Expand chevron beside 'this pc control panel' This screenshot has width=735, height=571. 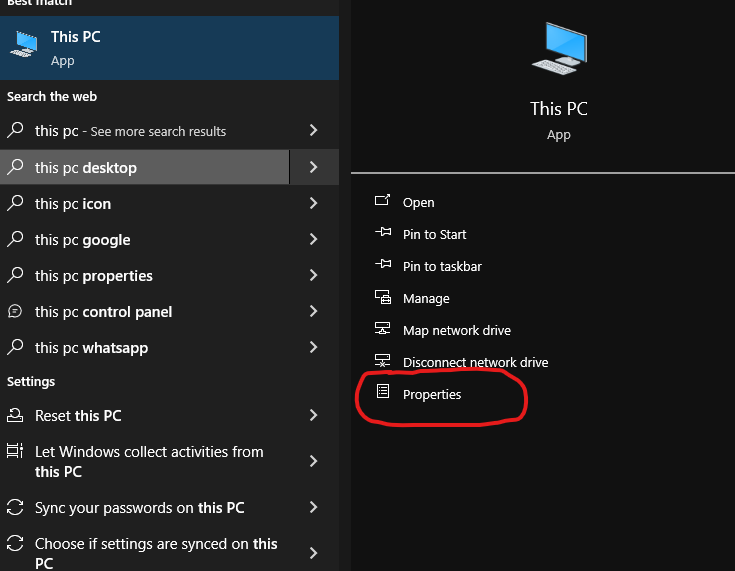(314, 311)
